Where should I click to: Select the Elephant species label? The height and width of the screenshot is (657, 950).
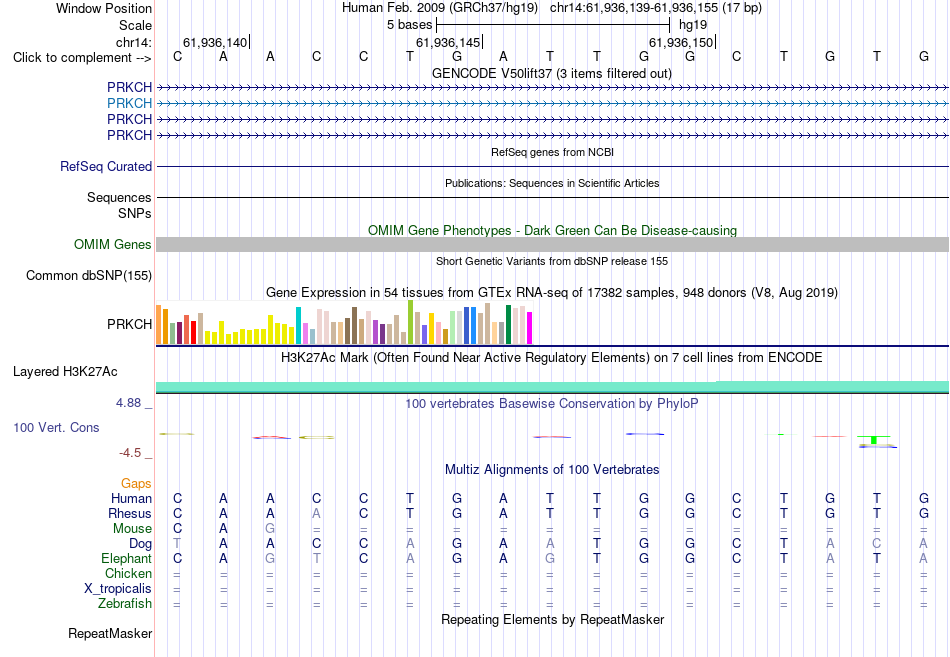pyautogui.click(x=126, y=559)
